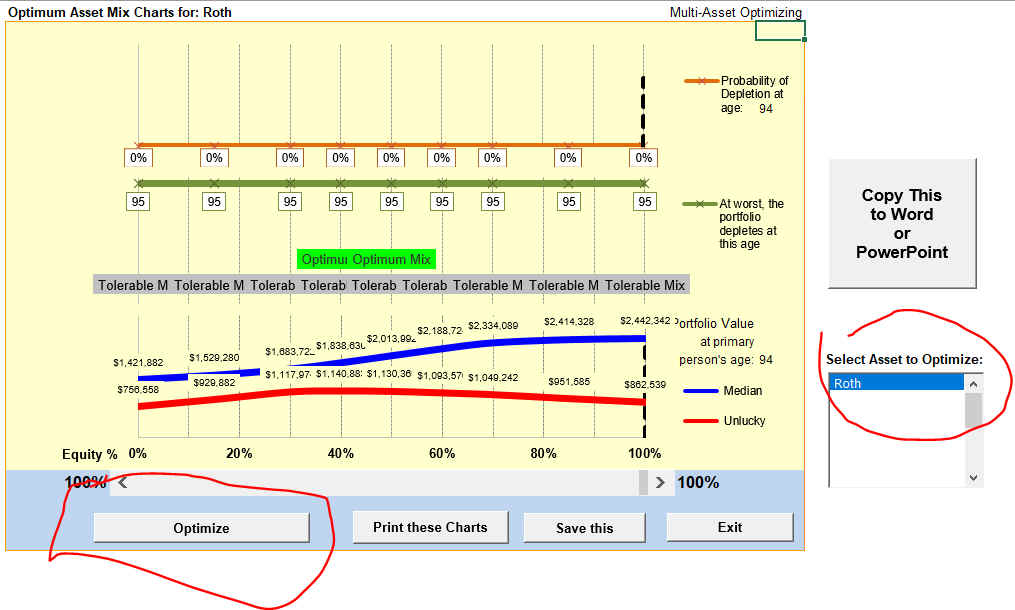1015x610 pixels.
Task: Click Copy This to Word or PowerPoint
Action: pyautogui.click(x=902, y=224)
